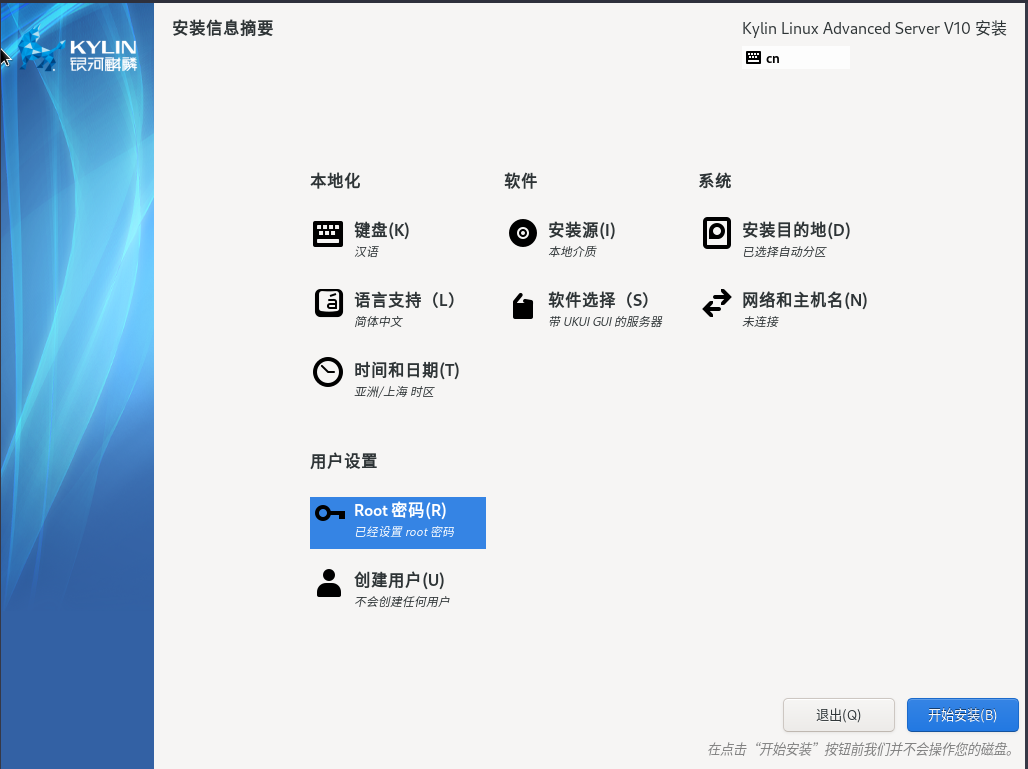The height and width of the screenshot is (769, 1028).
Task: Click the 未连接 status under 网络和主机名
Action: tap(759, 321)
